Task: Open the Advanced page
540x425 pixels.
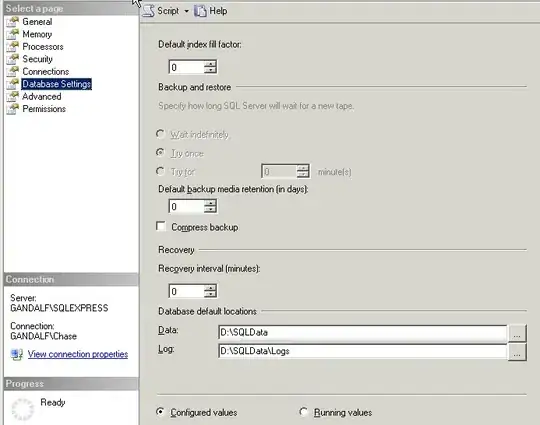Action: 42,96
